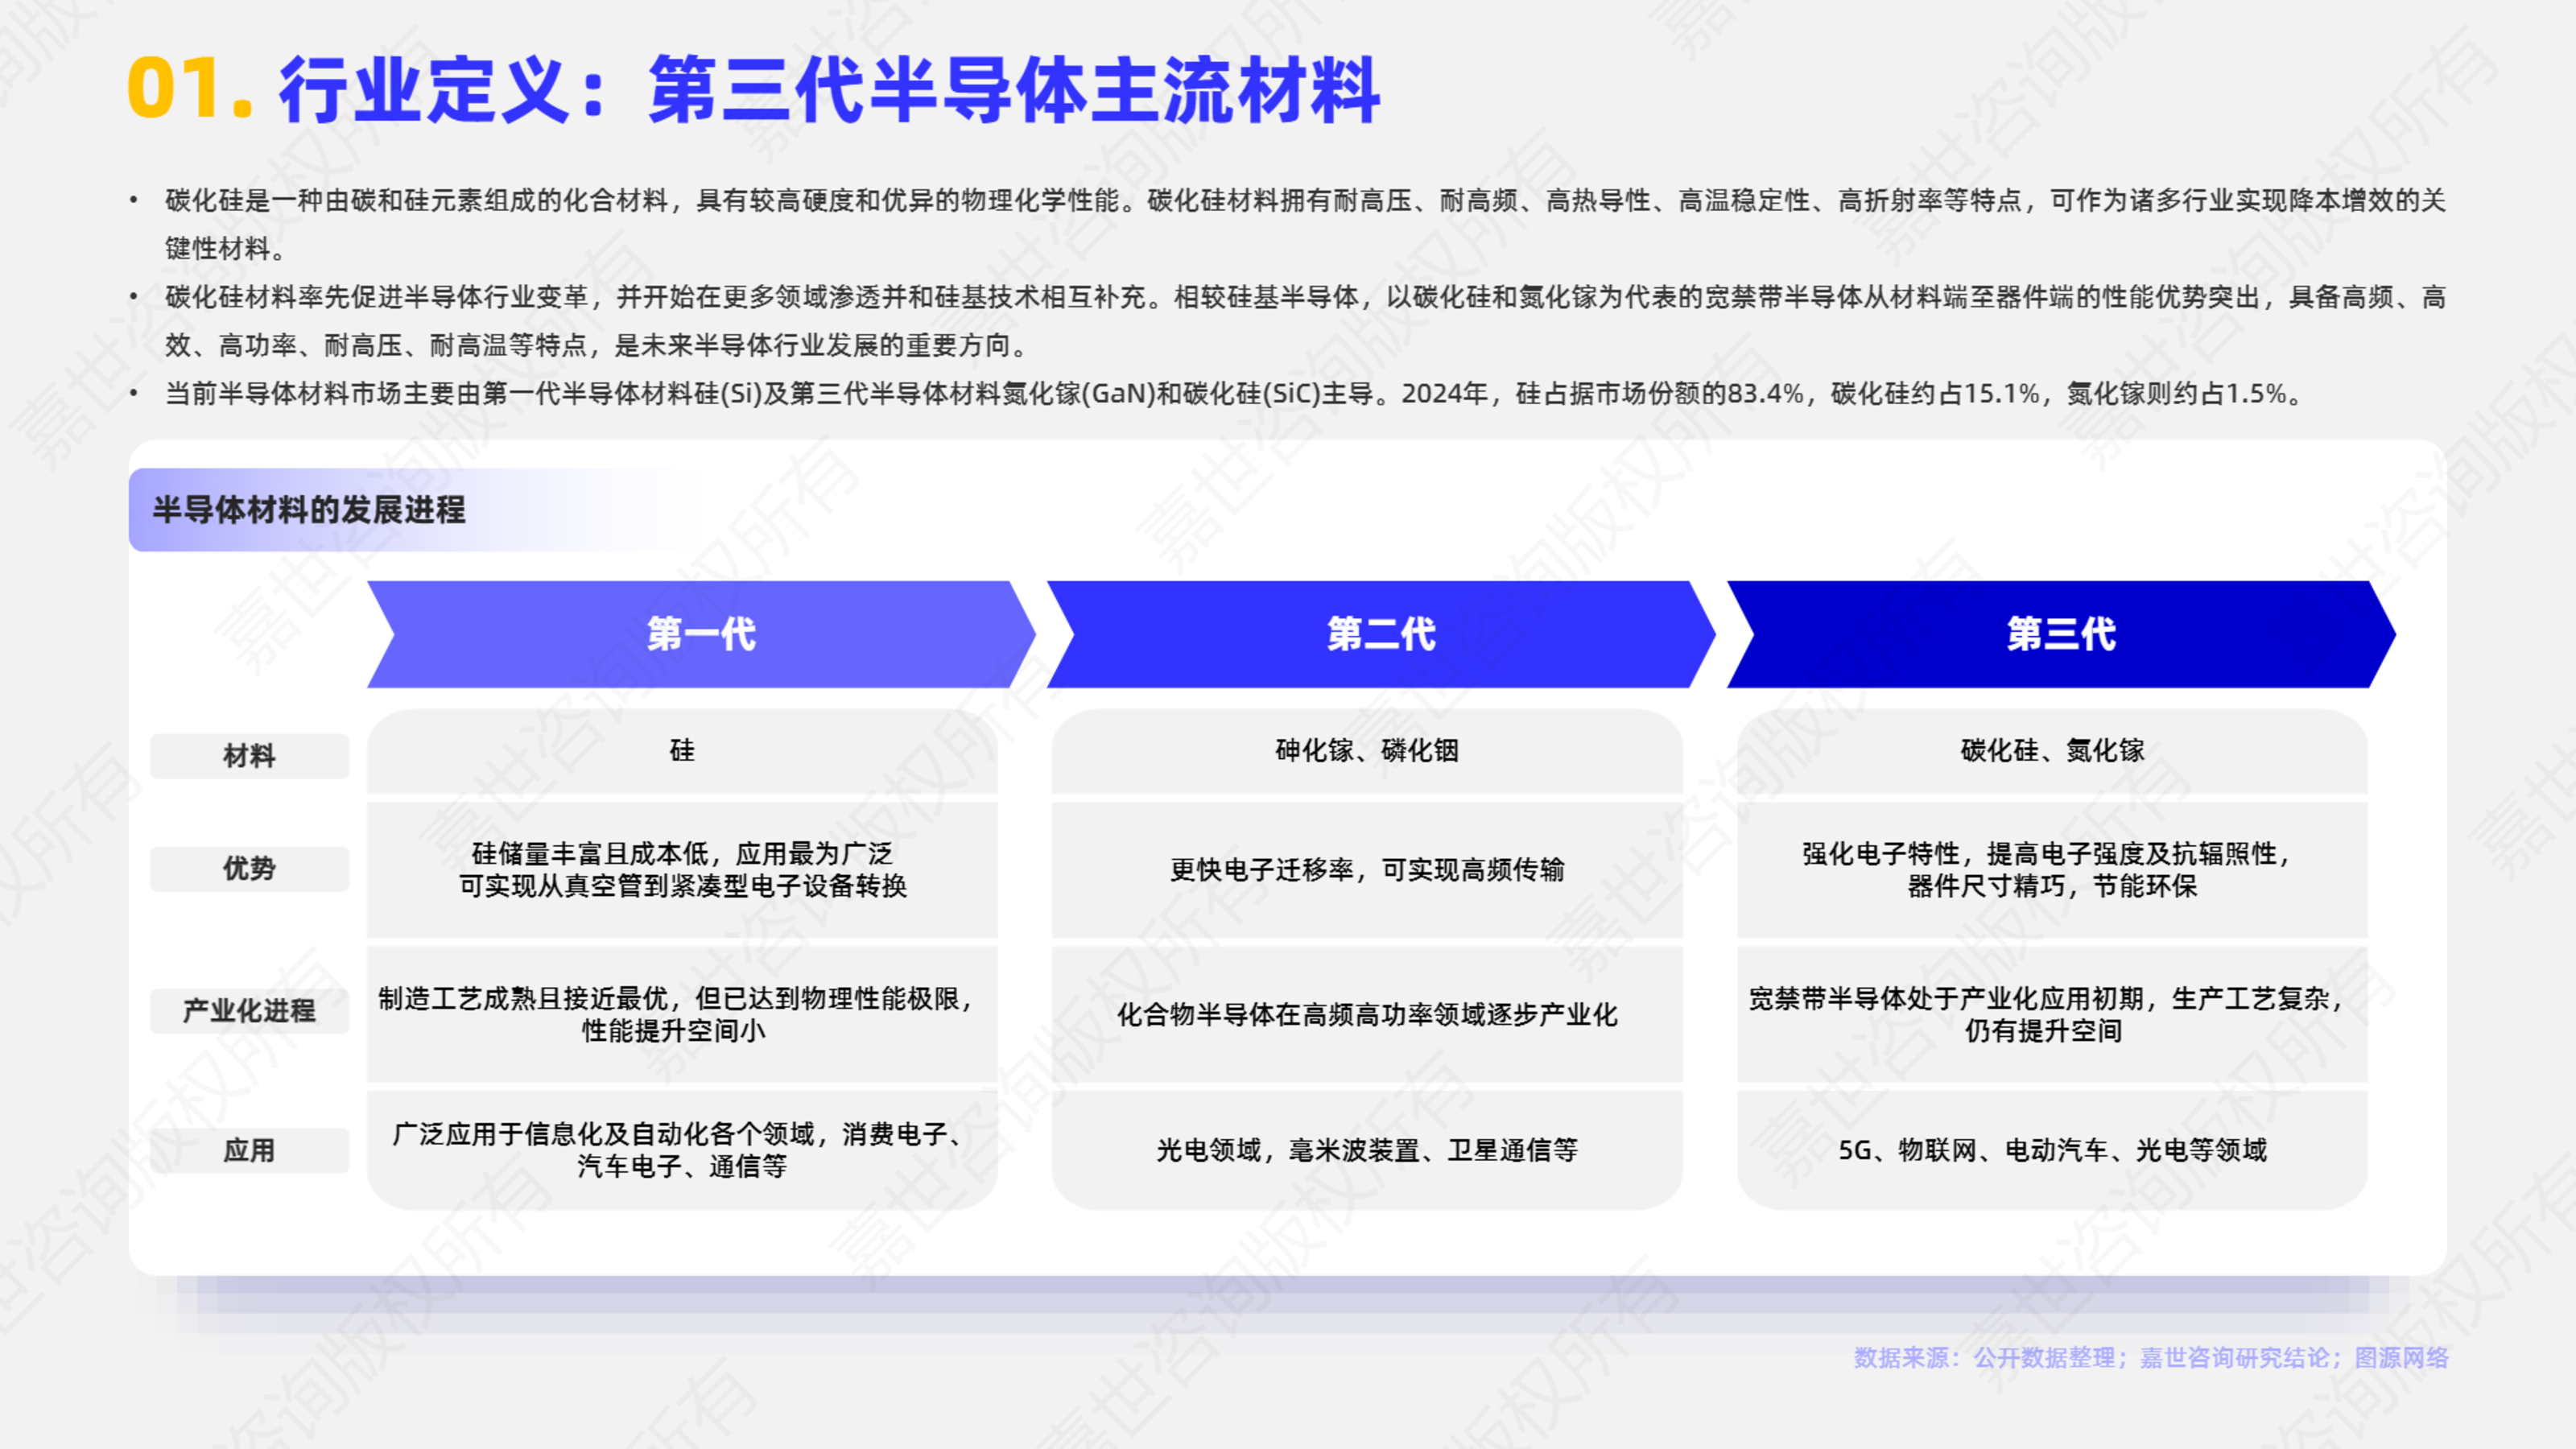The image size is (2576, 1449).
Task: Click the 砷化镓、磷化铟 cell
Action: 1366,751
